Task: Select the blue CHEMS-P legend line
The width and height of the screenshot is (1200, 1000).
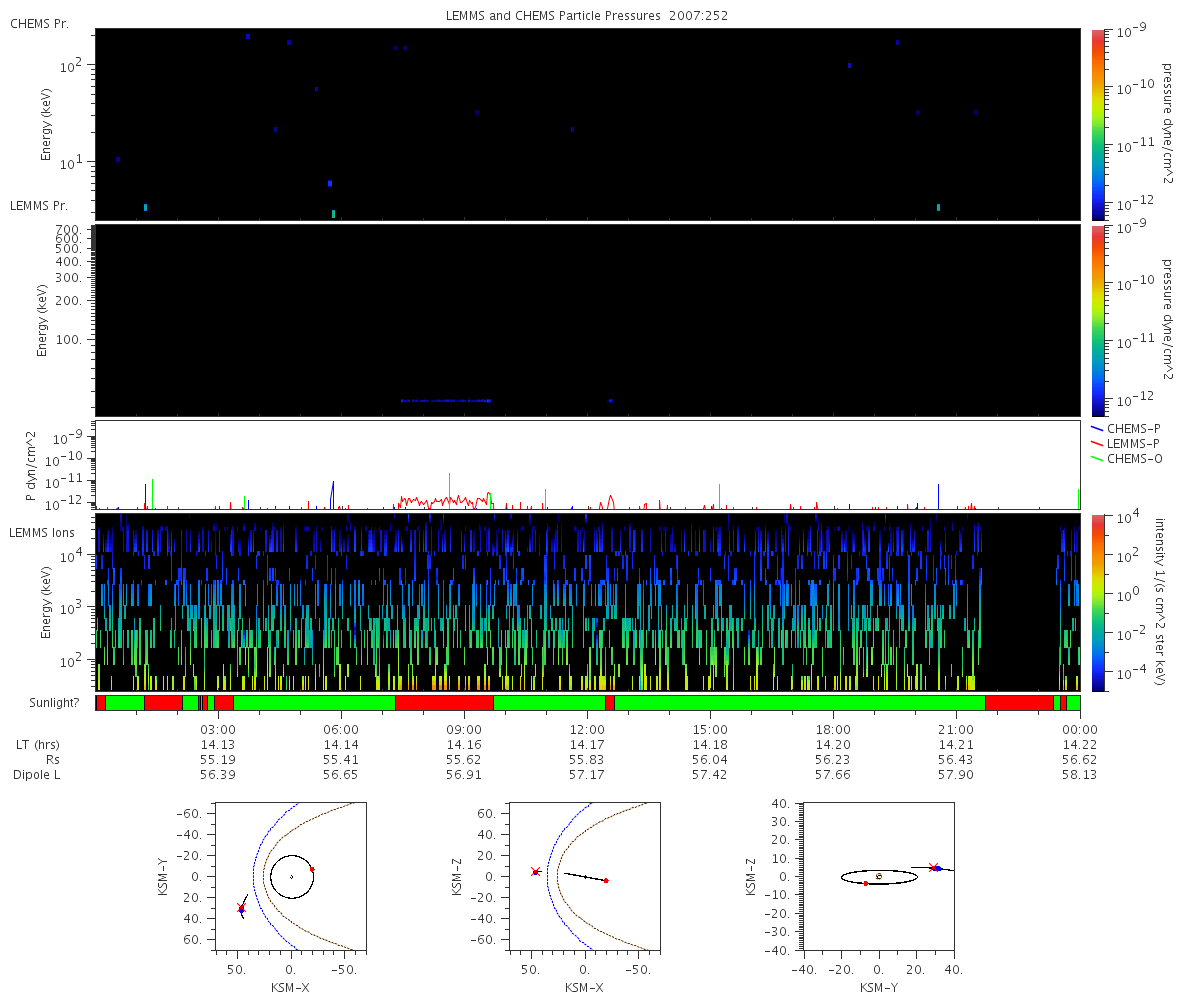Action: pos(1097,428)
